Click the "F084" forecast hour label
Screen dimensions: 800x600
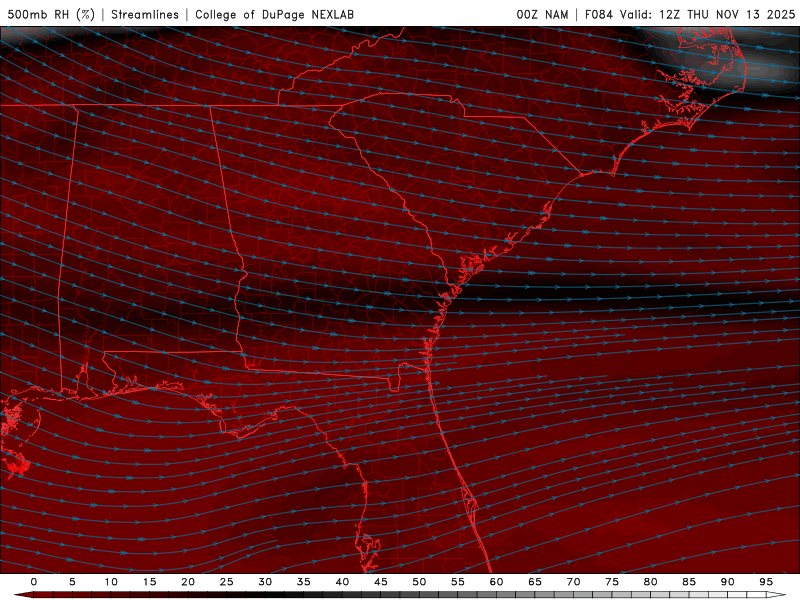pyautogui.click(x=598, y=14)
